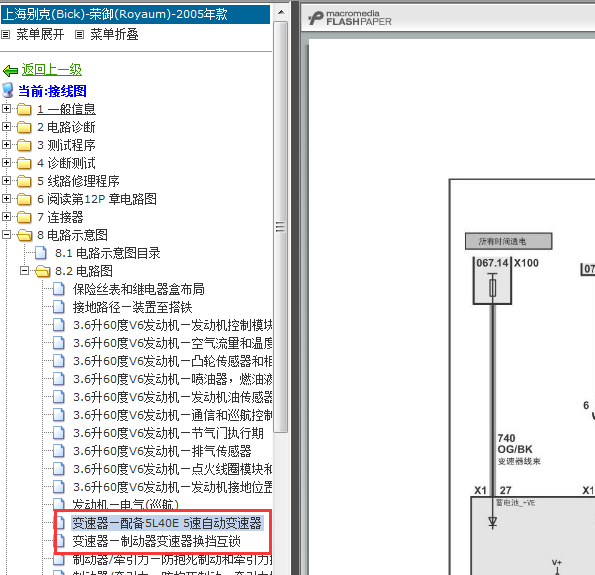Click the open folder icon of 8 电路示意图
This screenshot has width=595, height=575.
pos(25,235)
